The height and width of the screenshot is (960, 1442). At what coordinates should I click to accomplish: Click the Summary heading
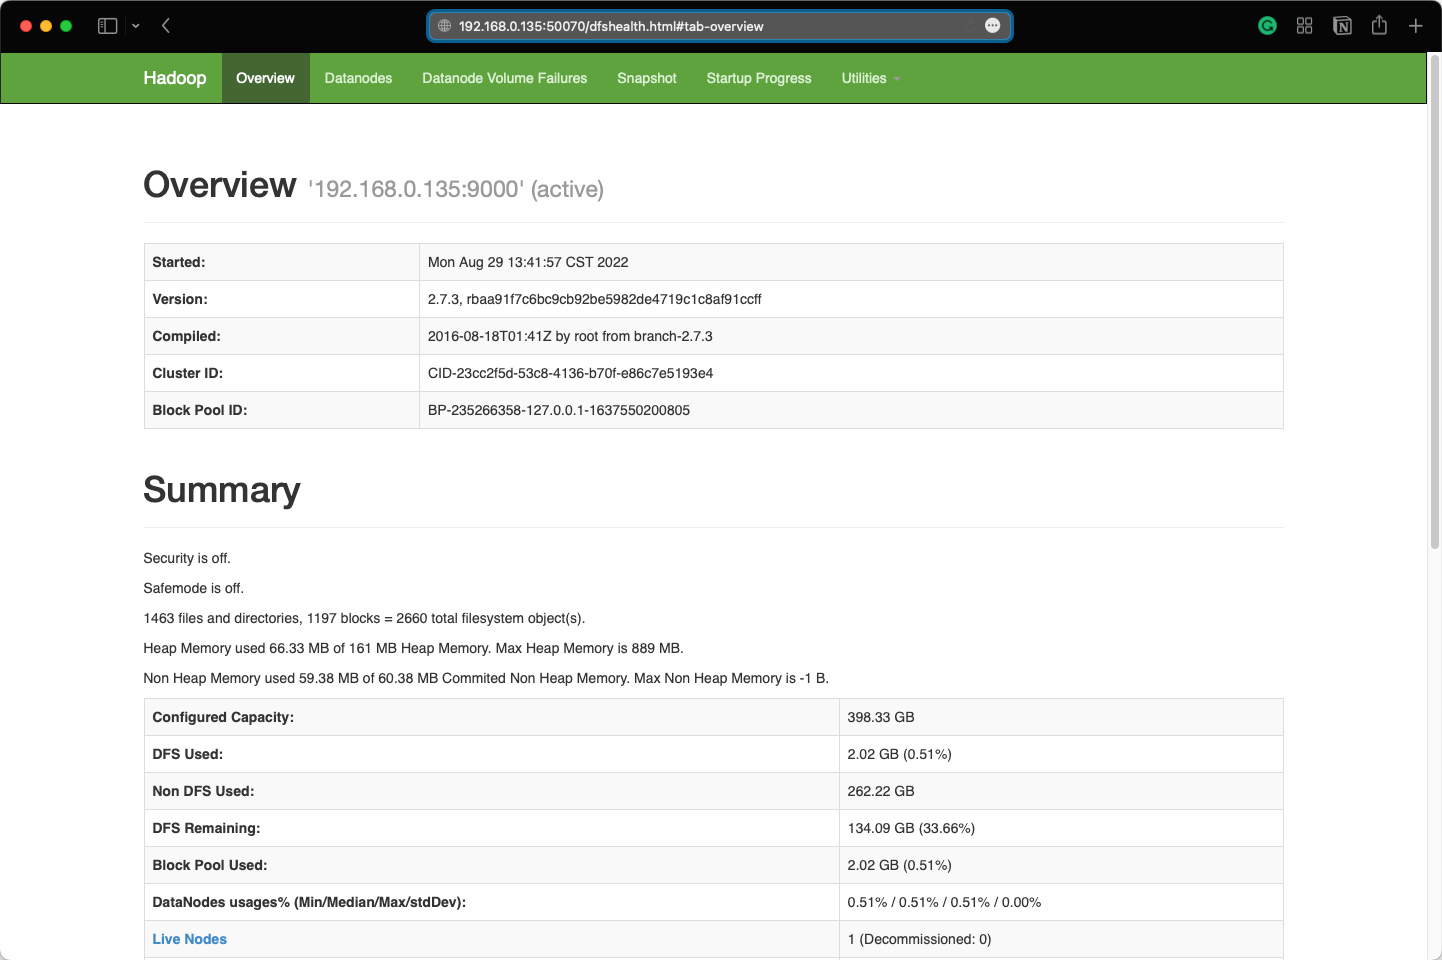(222, 490)
